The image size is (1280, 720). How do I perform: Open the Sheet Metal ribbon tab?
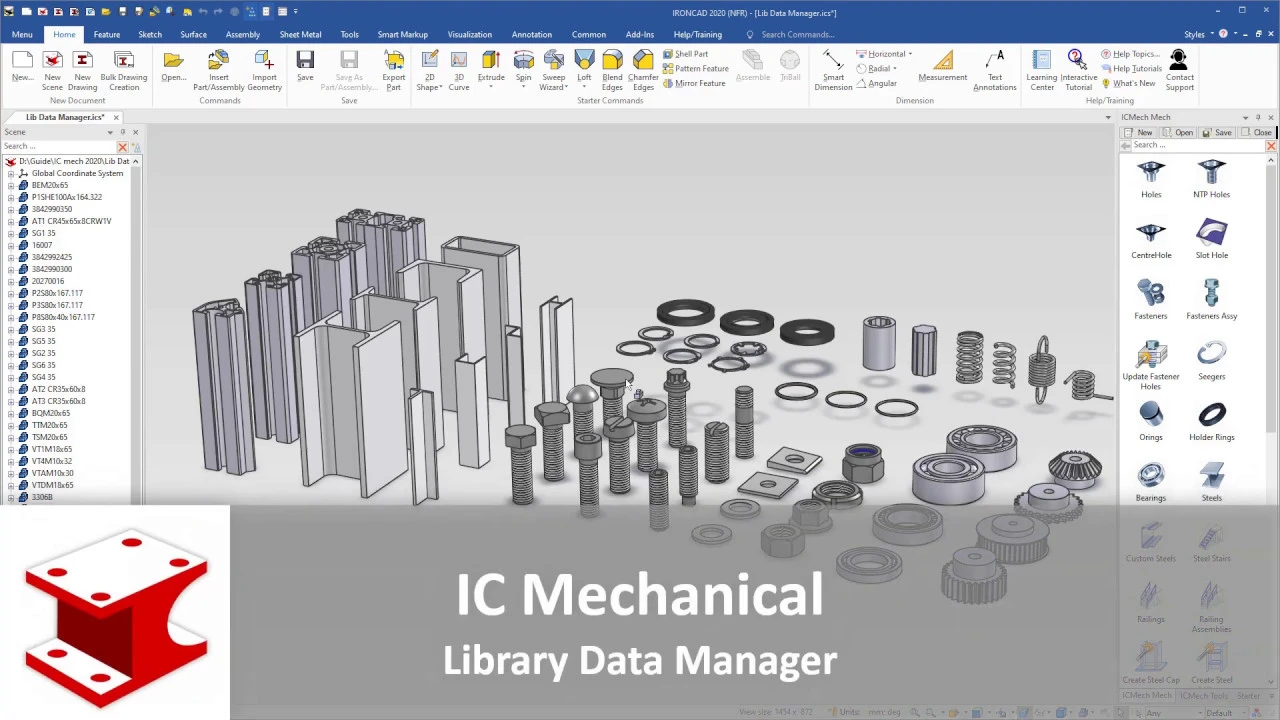[300, 34]
